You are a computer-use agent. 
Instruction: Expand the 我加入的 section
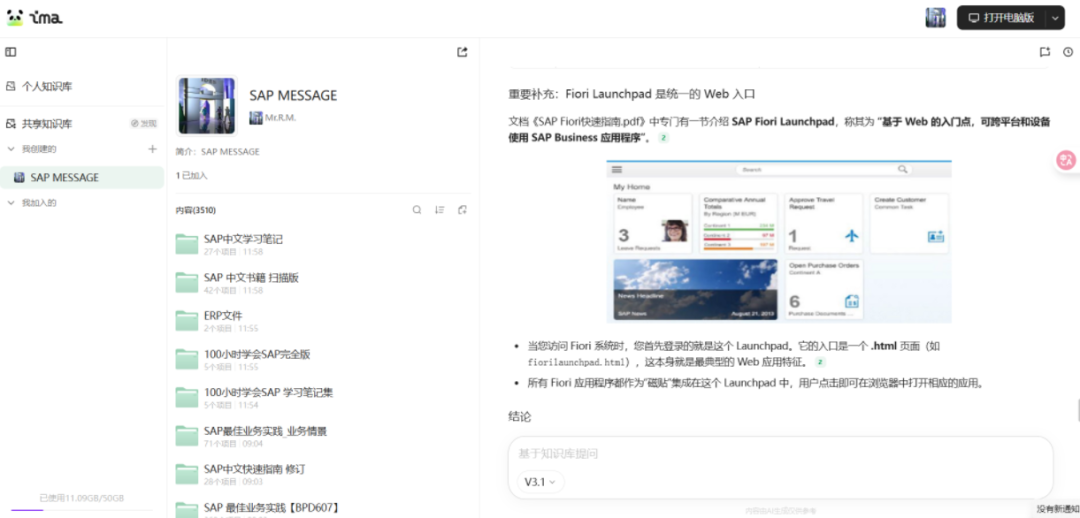[x=11, y=203]
